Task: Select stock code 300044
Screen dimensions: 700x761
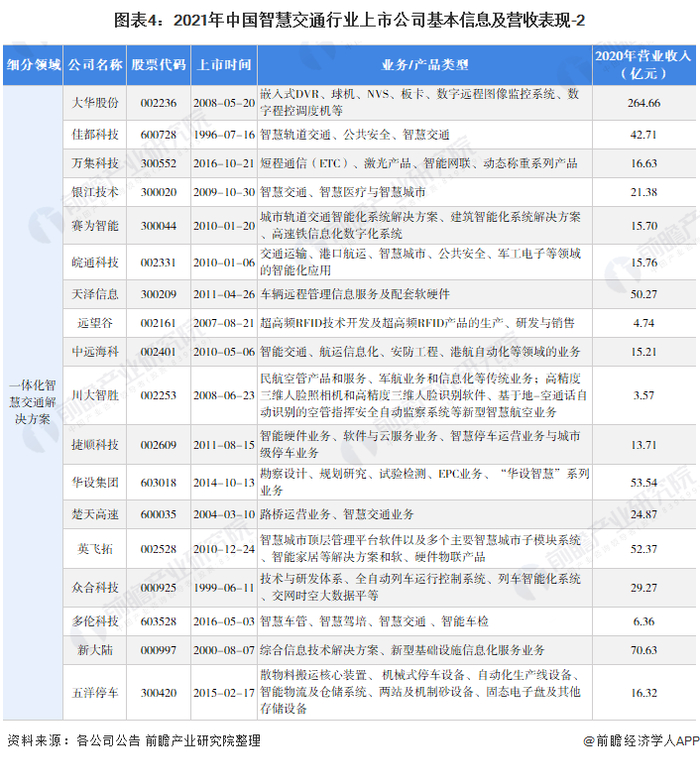Action: (x=158, y=226)
